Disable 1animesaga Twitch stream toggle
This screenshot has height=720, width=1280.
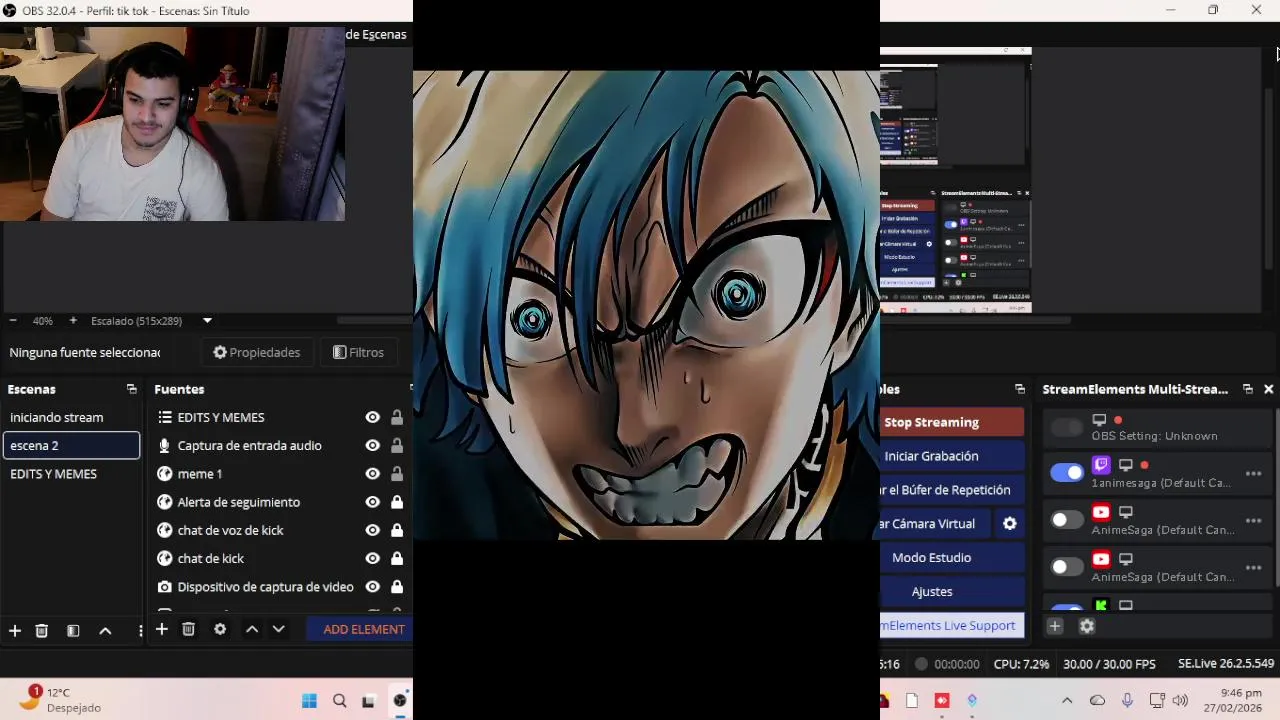[1067, 473]
